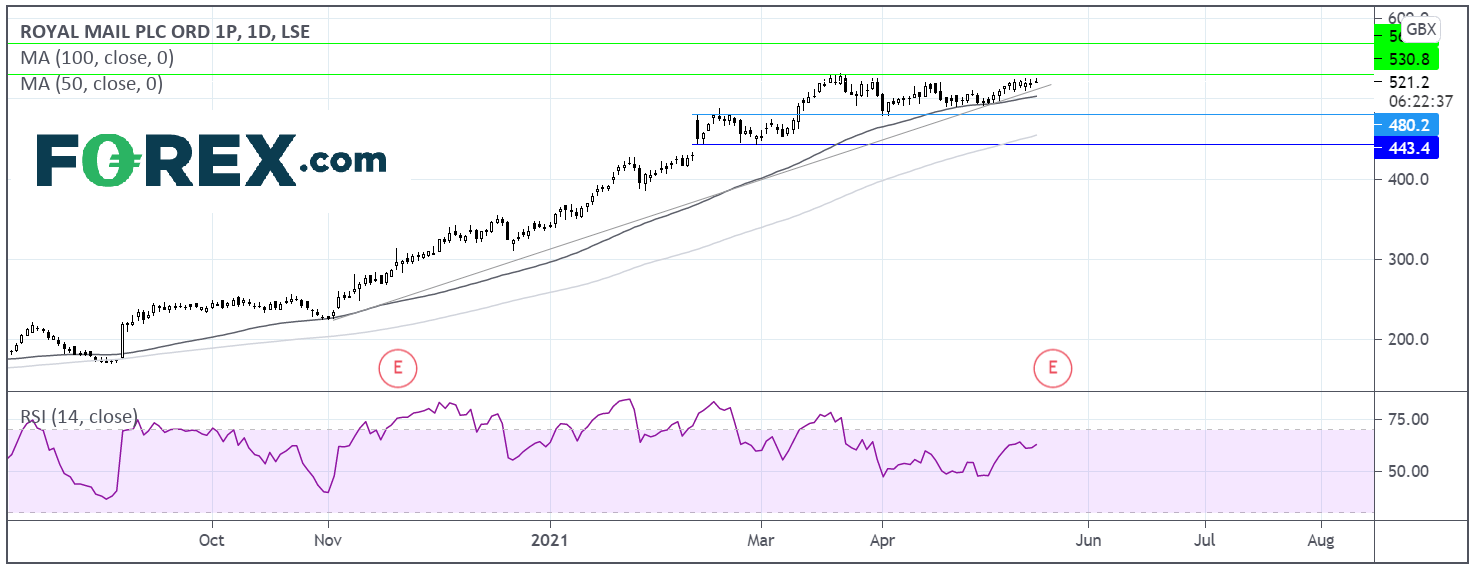The width and height of the screenshot is (1478, 576).
Task: Click the Jun label on time axis
Action: coord(1088,541)
